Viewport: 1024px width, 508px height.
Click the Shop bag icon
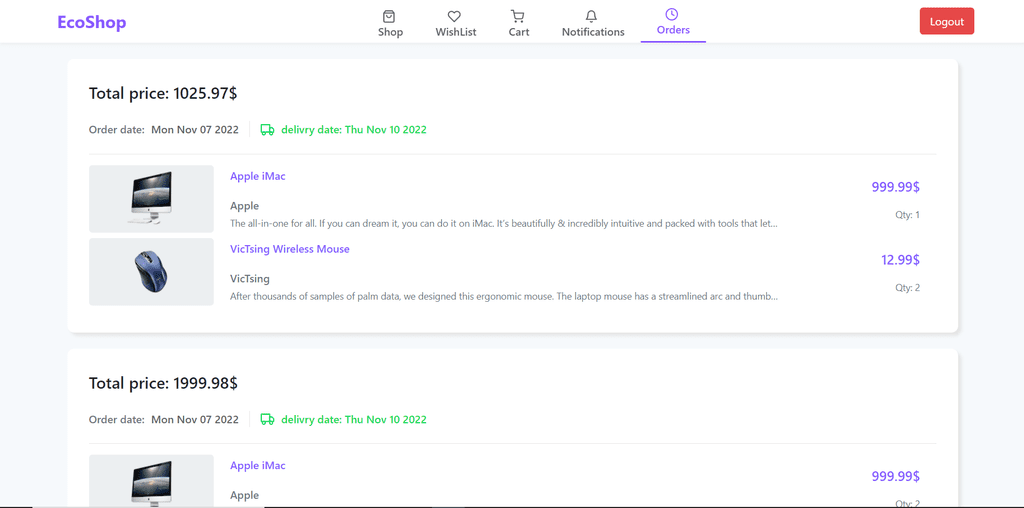[390, 16]
